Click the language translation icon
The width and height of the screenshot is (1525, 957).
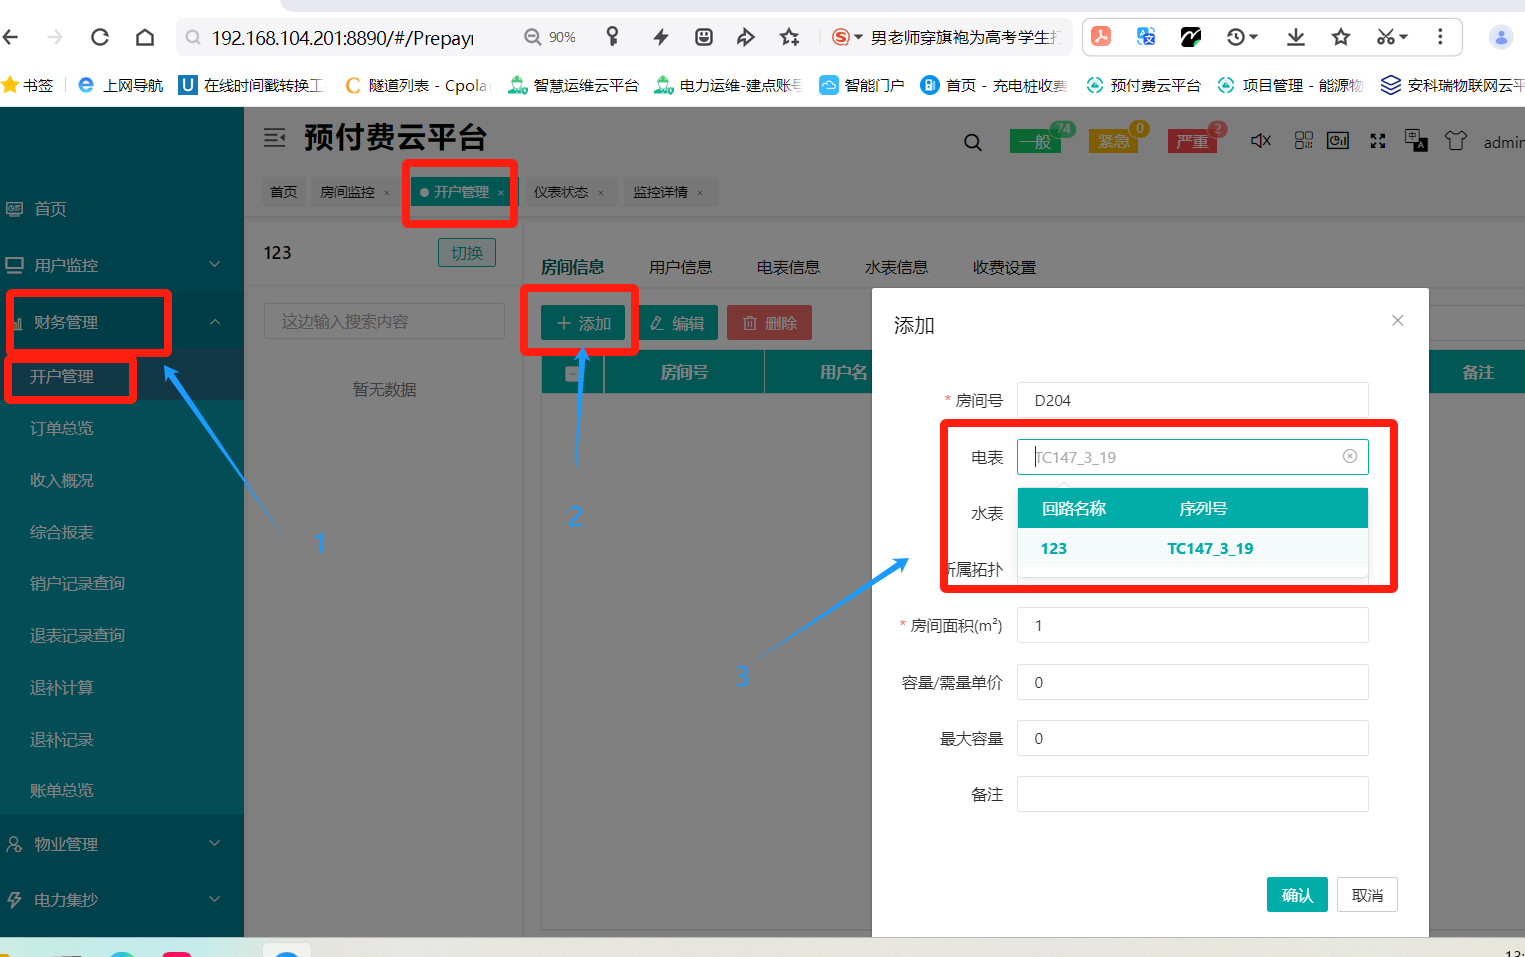pos(1416,141)
